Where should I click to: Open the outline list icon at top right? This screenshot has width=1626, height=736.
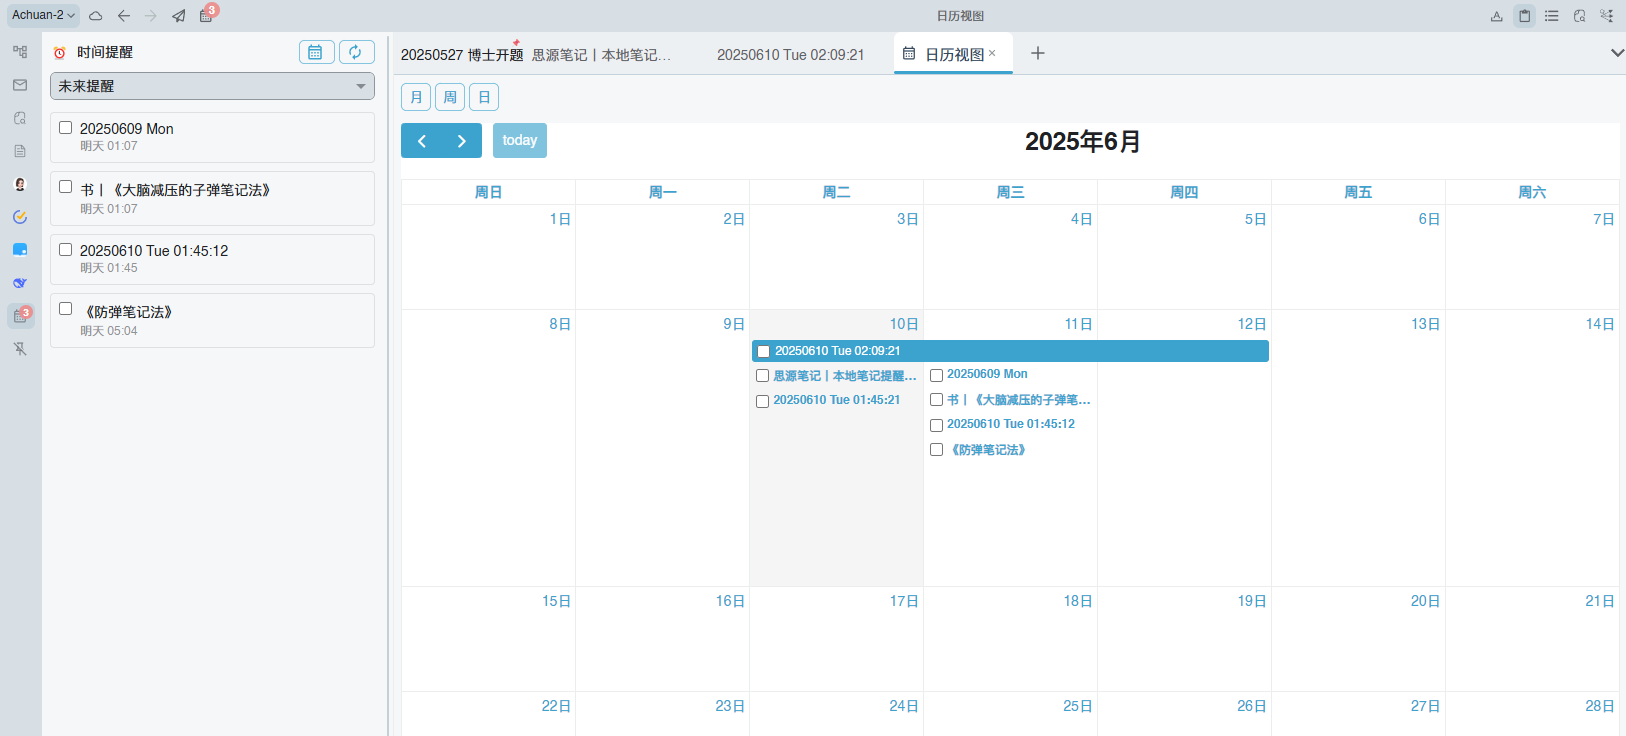point(1552,16)
